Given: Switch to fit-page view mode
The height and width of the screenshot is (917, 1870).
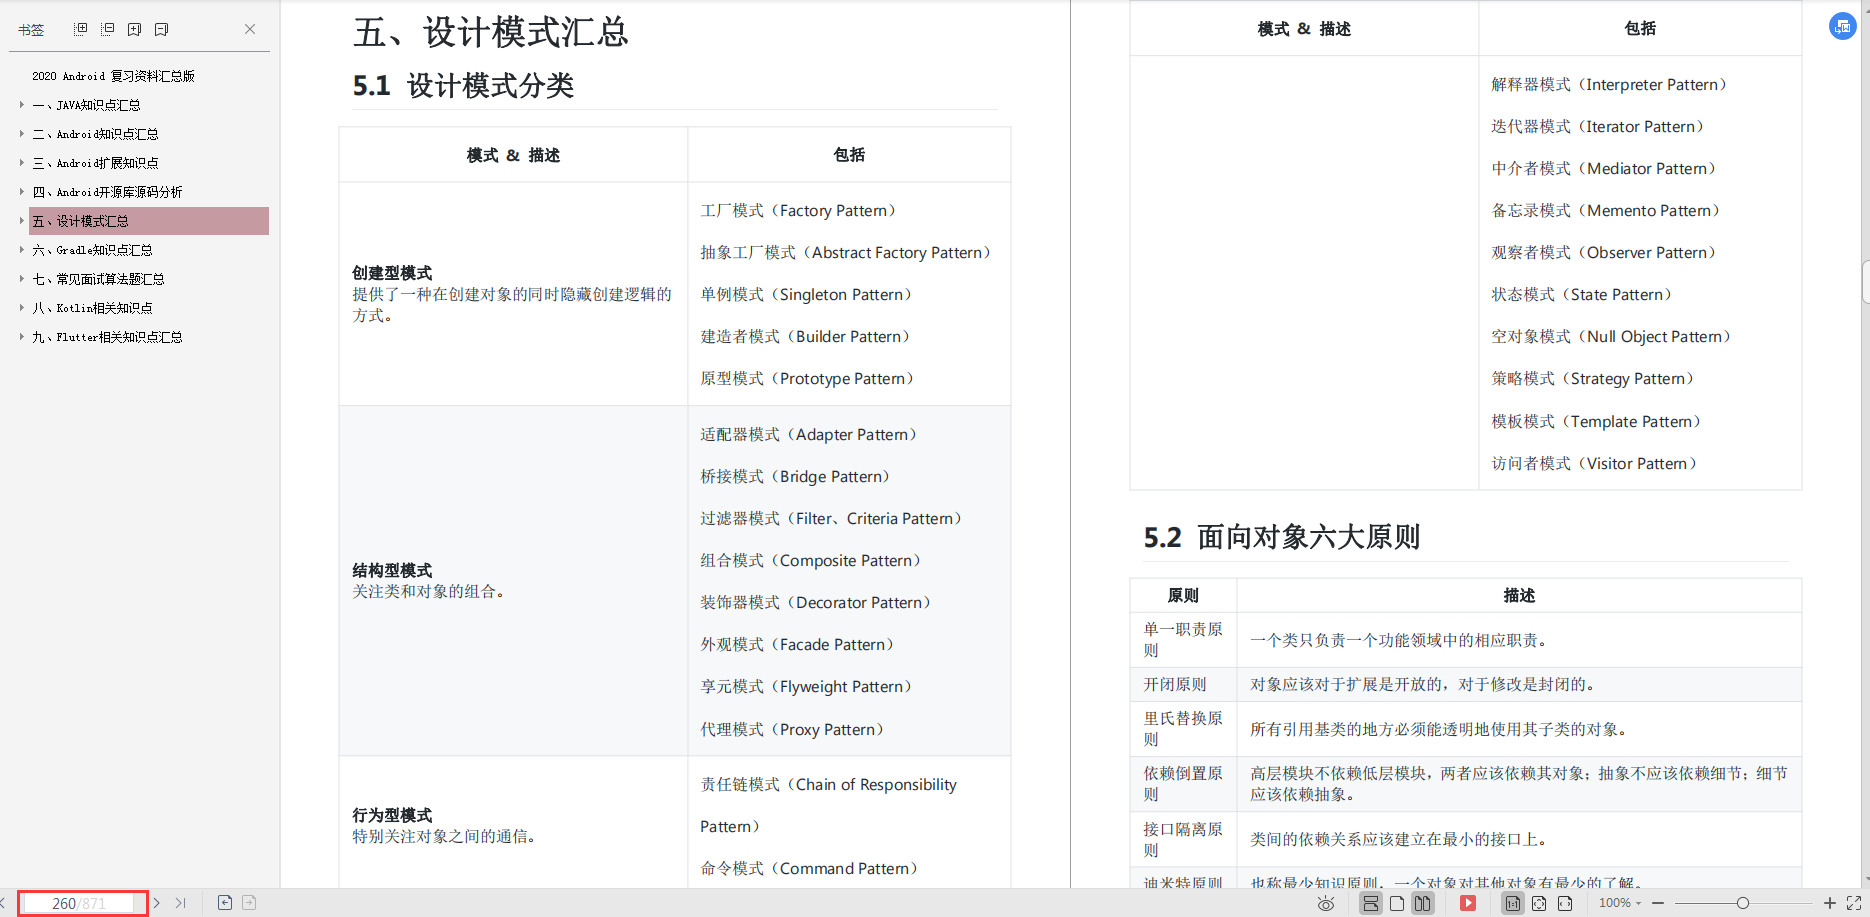Looking at the screenshot, I should click(x=1538, y=903).
